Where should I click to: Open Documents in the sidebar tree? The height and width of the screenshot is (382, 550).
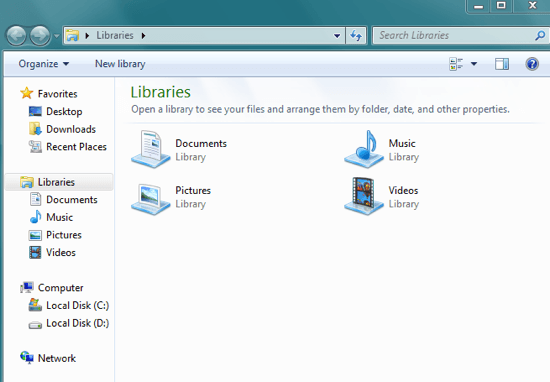72,200
